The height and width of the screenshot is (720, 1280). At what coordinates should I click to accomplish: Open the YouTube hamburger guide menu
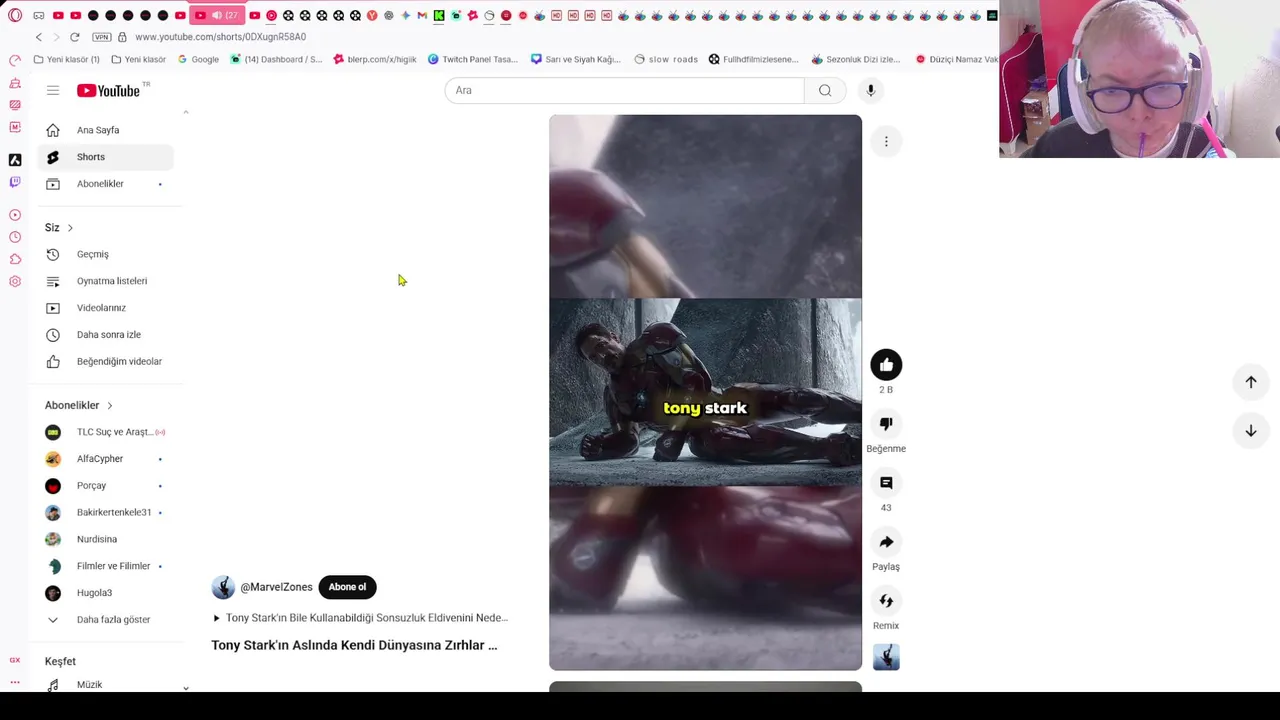click(x=53, y=90)
